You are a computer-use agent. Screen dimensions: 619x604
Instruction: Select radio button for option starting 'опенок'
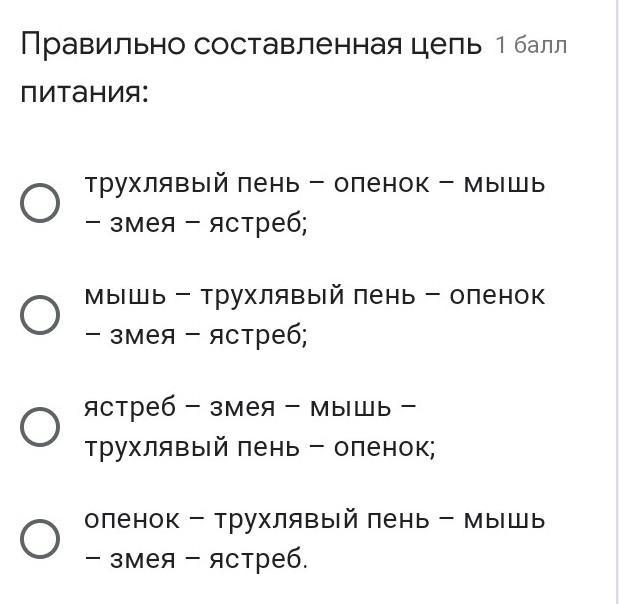point(39,539)
